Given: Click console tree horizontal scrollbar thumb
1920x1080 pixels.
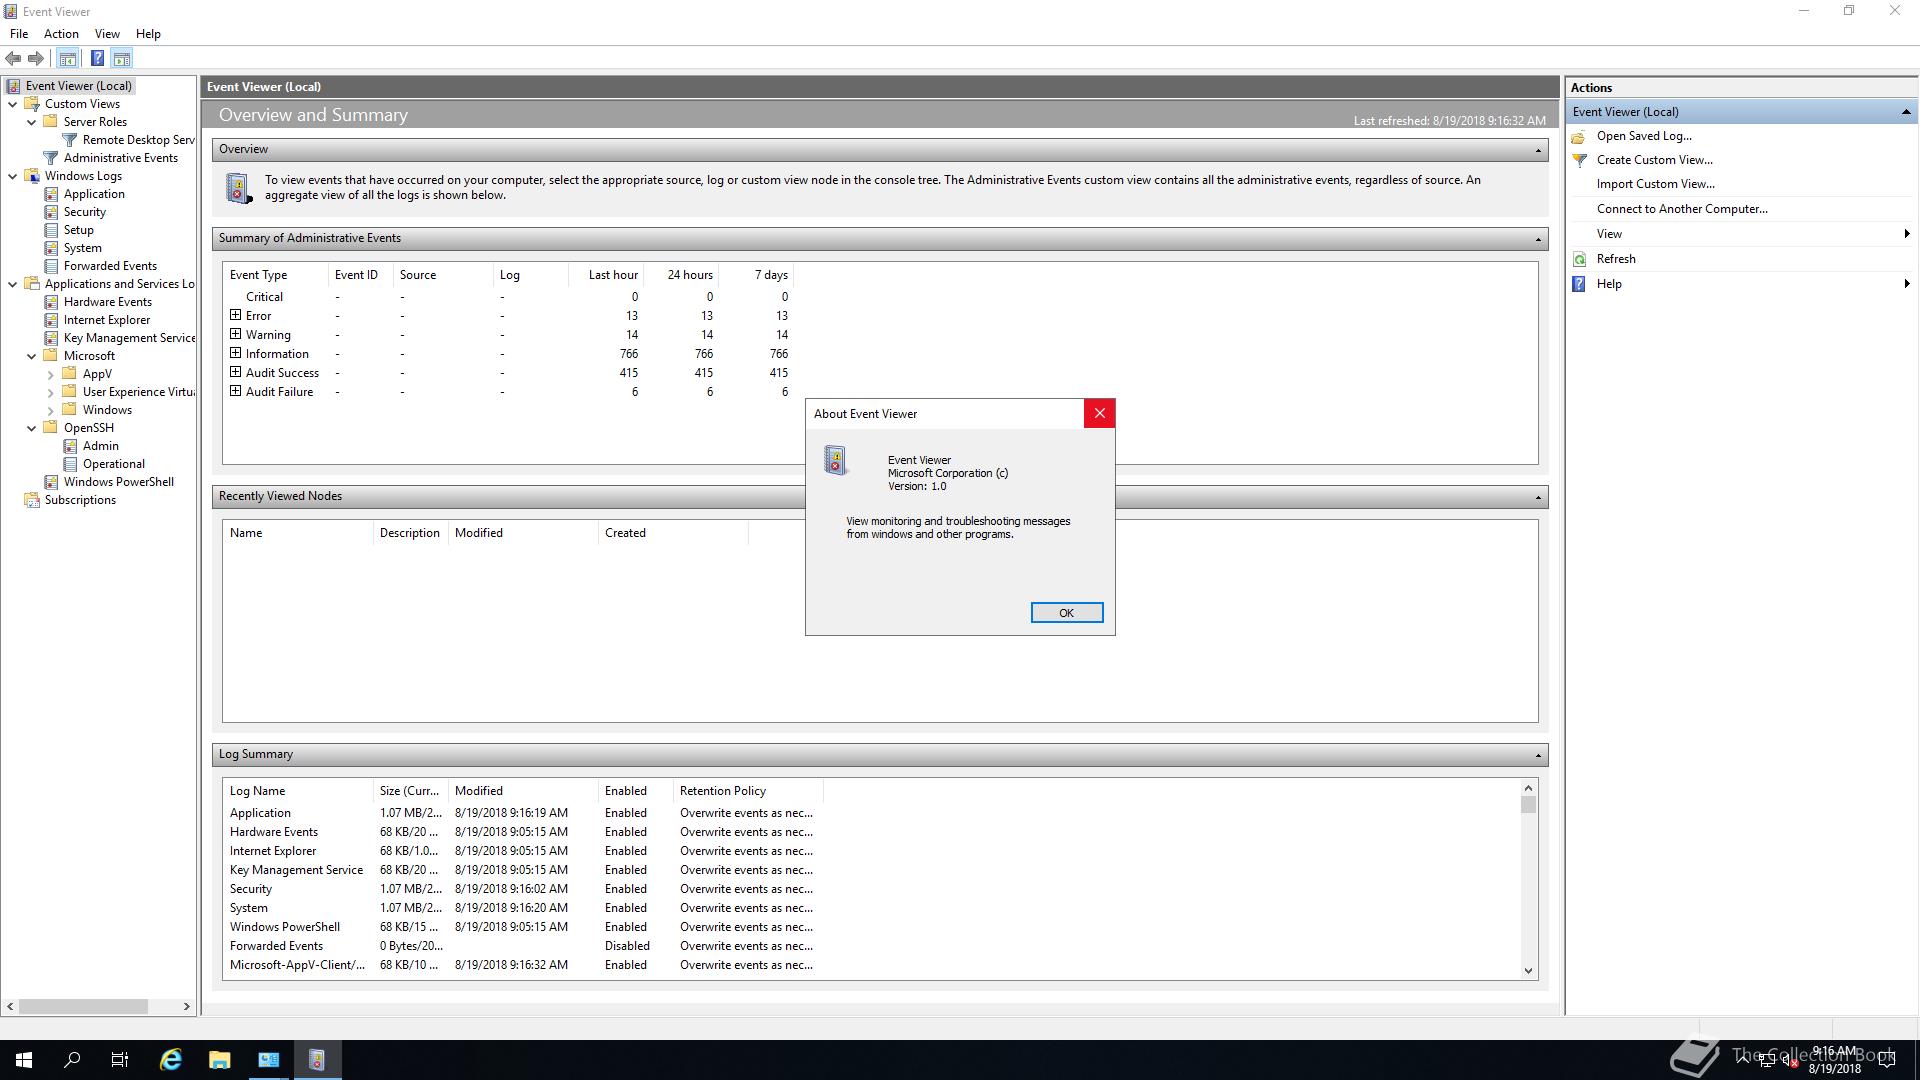Looking at the screenshot, I should tap(84, 1006).
